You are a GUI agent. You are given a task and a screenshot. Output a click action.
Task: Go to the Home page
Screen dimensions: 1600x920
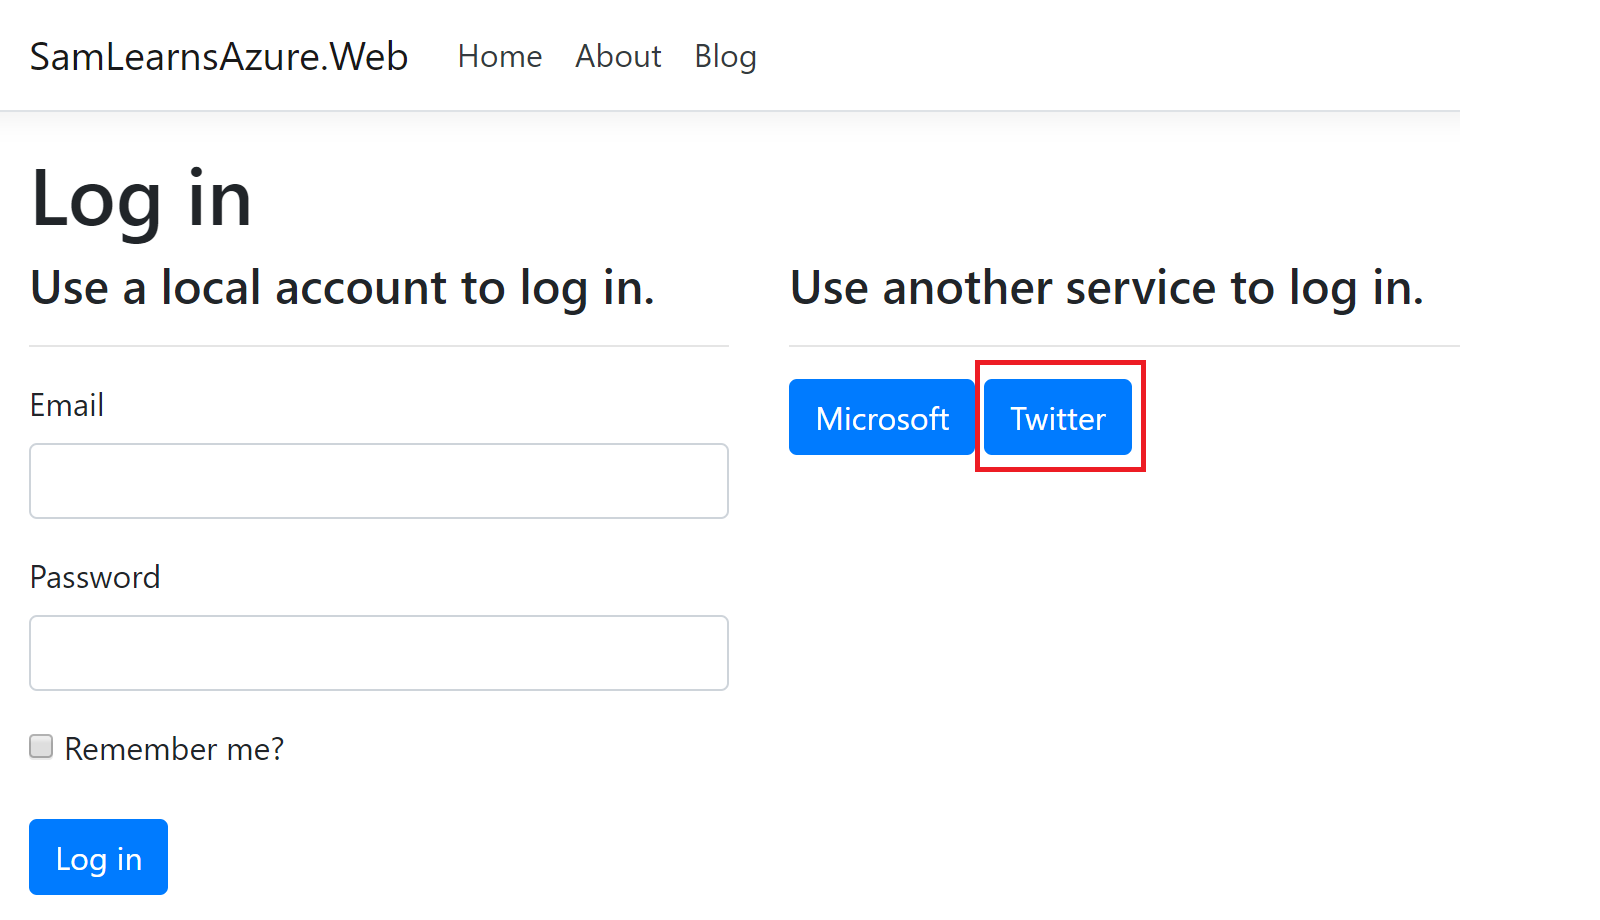coord(500,57)
